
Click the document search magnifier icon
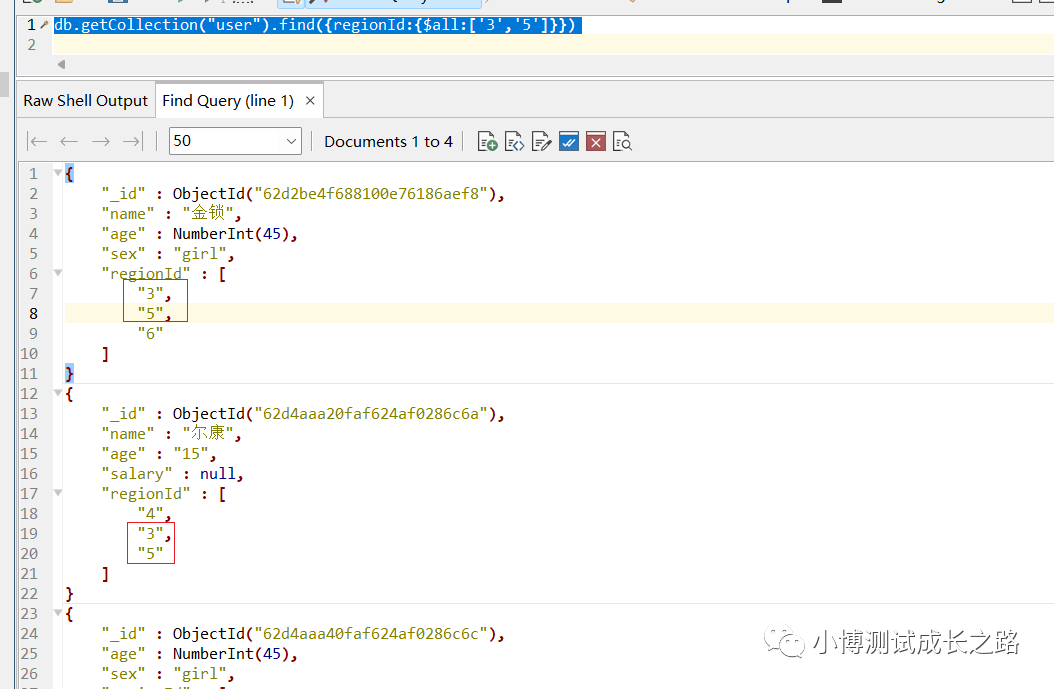622,142
